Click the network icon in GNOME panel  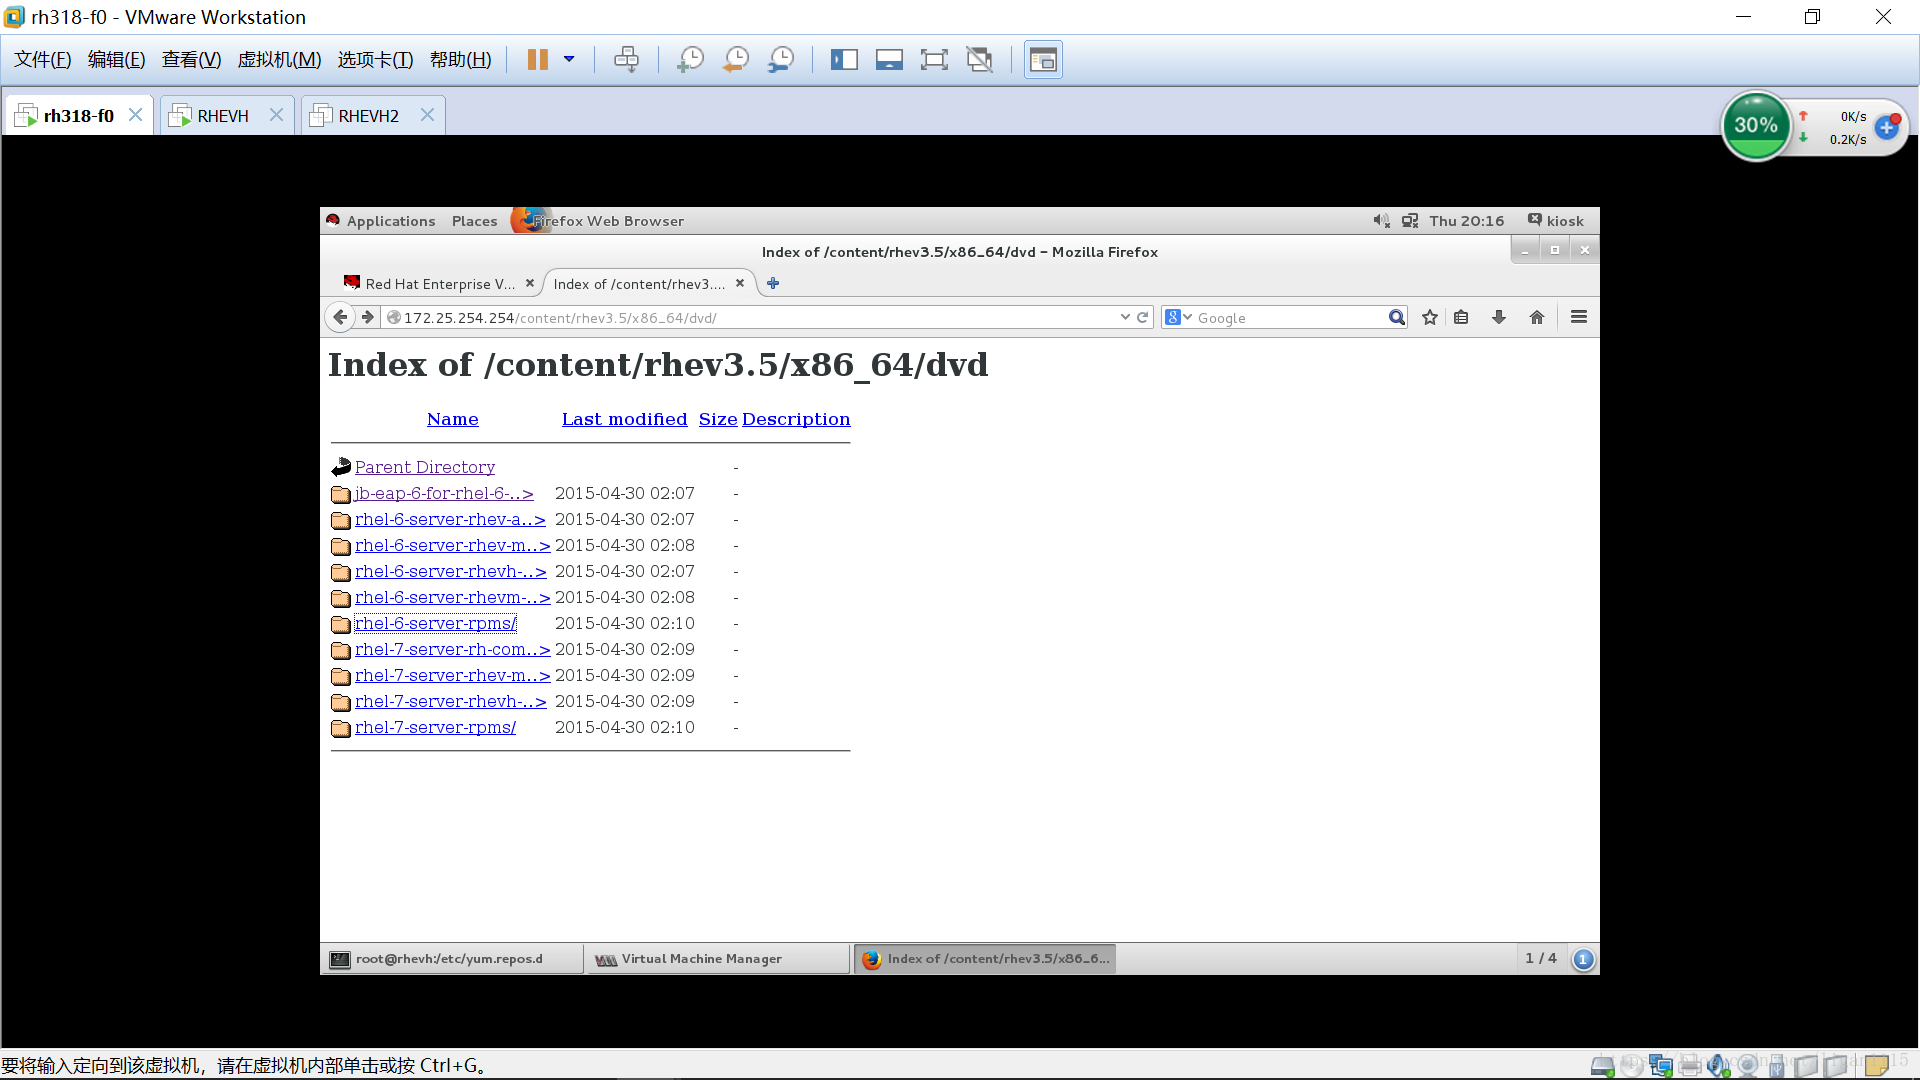pyautogui.click(x=1410, y=221)
